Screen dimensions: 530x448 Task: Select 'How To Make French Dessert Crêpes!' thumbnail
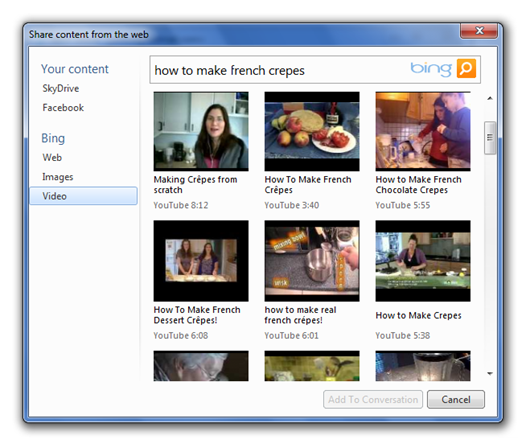click(x=201, y=261)
